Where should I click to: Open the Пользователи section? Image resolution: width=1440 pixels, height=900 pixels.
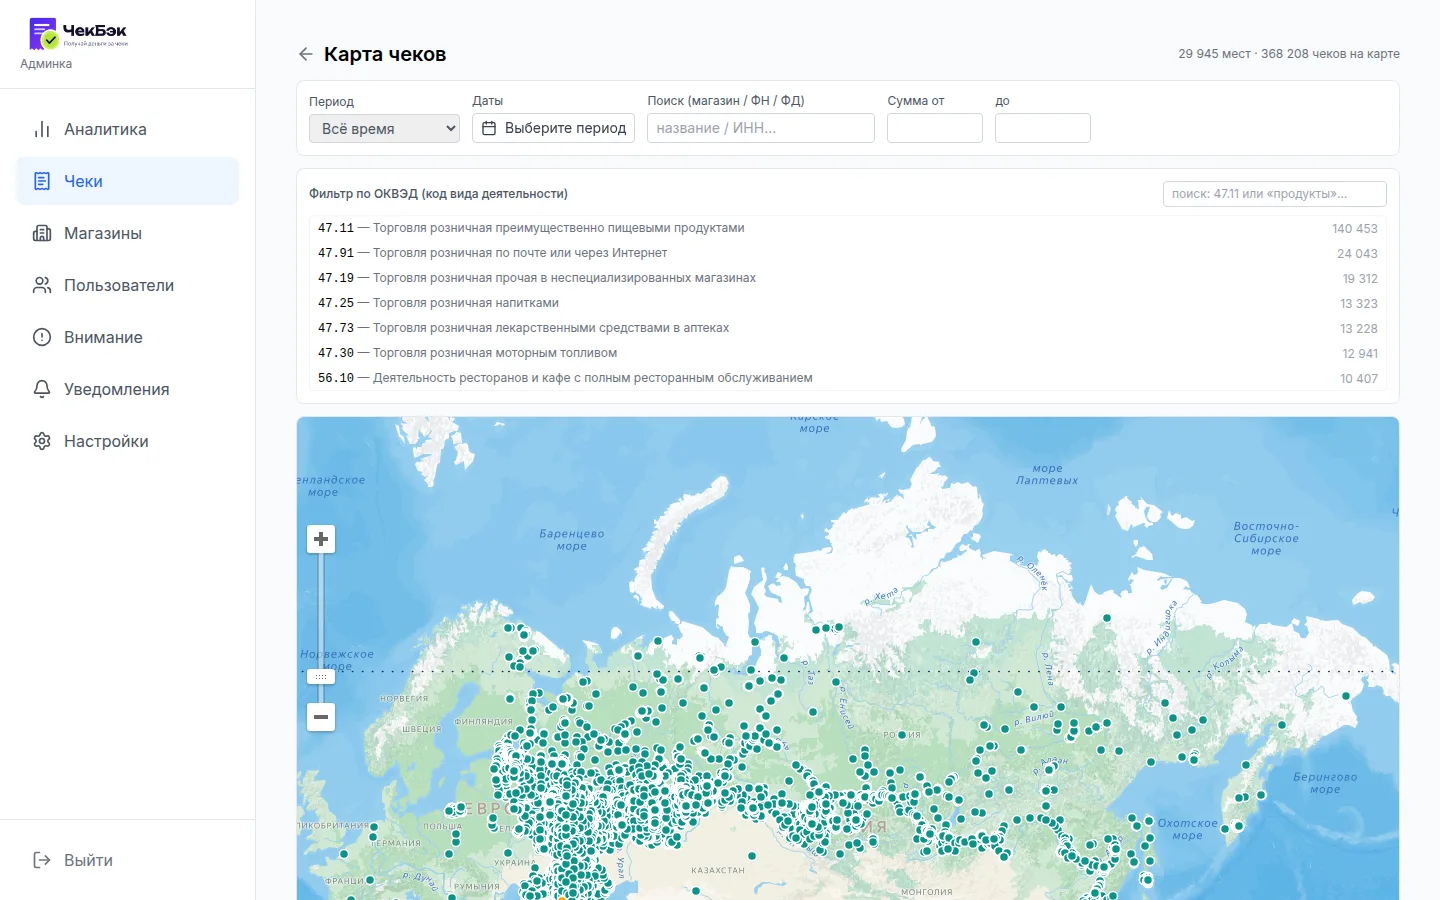[x=127, y=285]
